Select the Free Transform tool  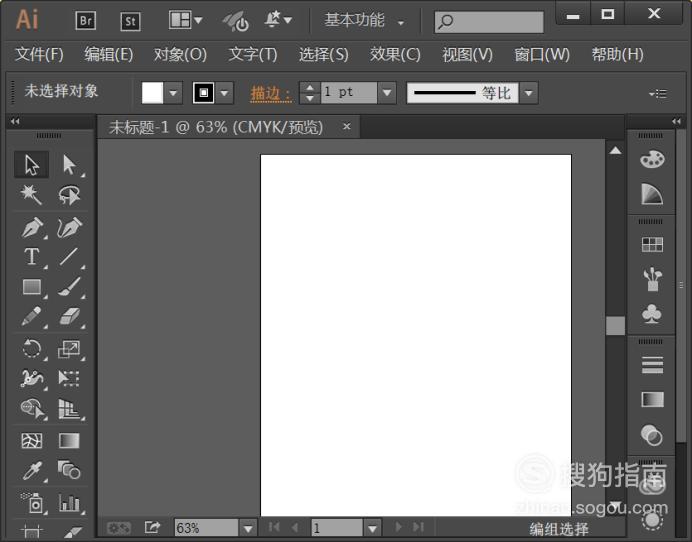(69, 379)
